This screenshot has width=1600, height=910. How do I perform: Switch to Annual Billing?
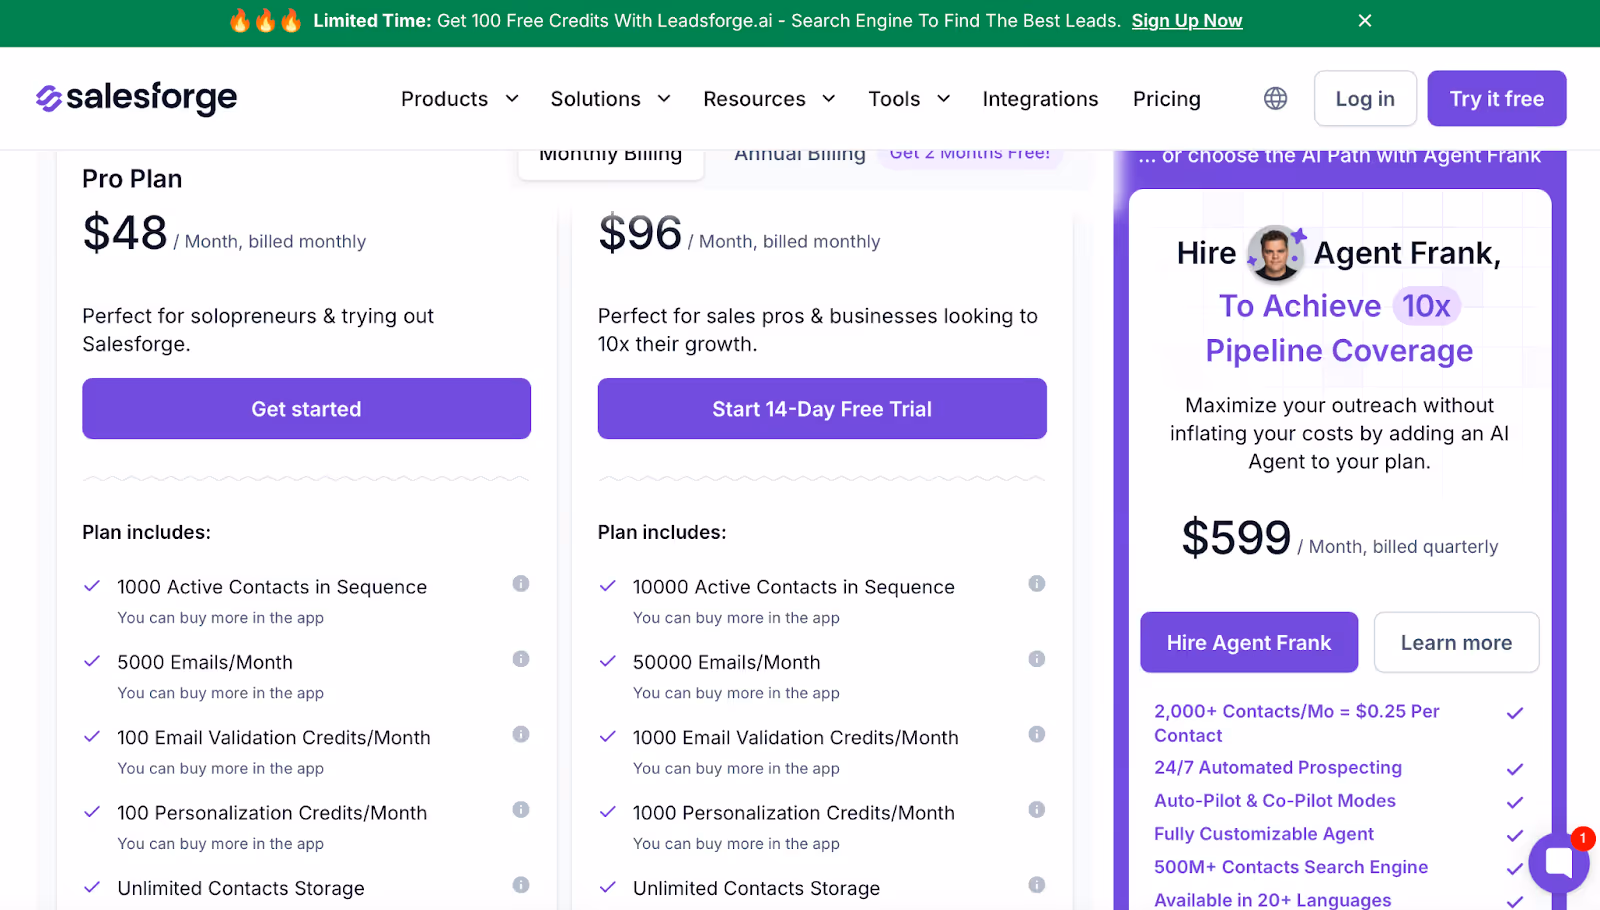tap(798, 153)
